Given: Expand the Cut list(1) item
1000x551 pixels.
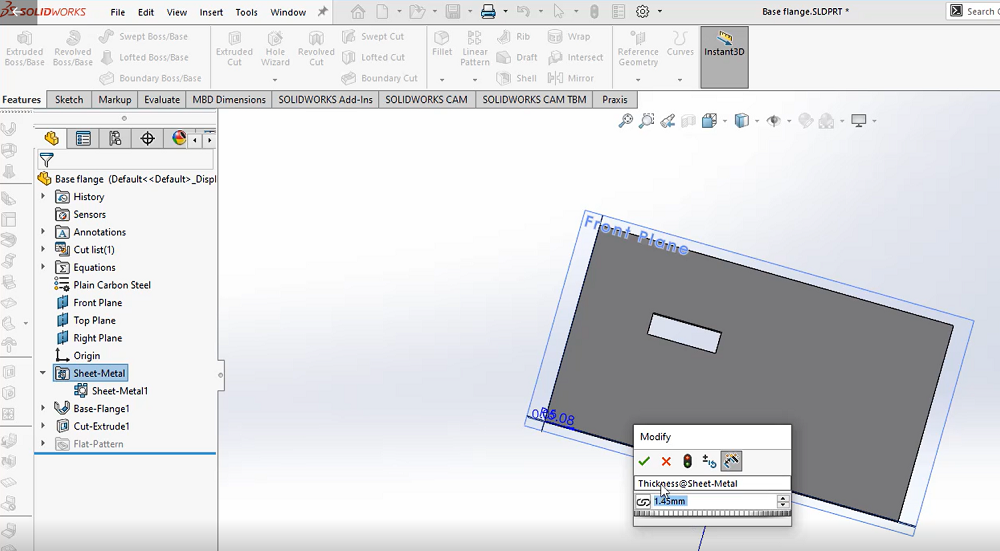Looking at the screenshot, I should pyautogui.click(x=43, y=249).
